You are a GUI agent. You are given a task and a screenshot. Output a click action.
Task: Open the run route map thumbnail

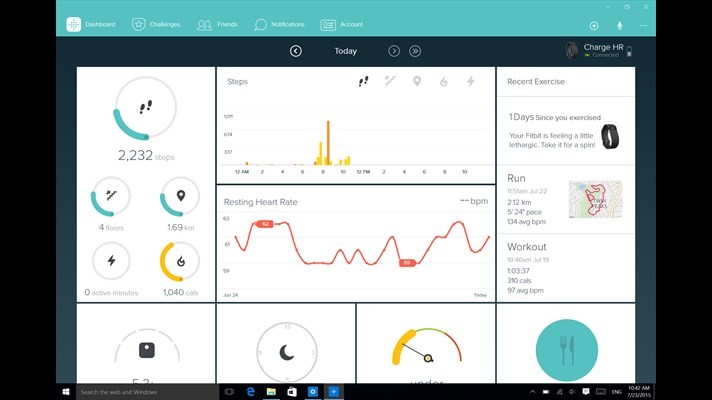[x=595, y=199]
